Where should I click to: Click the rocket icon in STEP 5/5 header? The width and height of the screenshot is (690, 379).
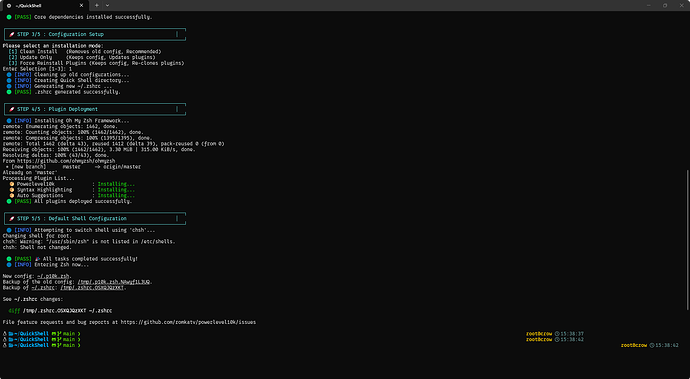click(12, 218)
